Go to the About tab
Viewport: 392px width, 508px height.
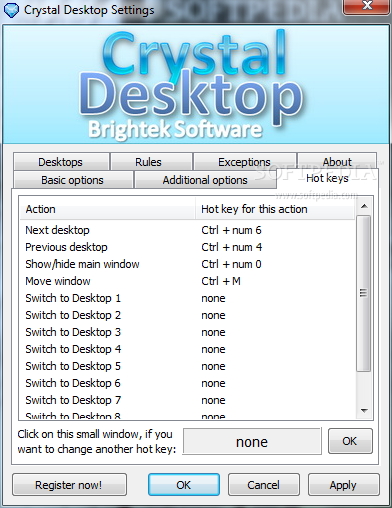point(337,162)
